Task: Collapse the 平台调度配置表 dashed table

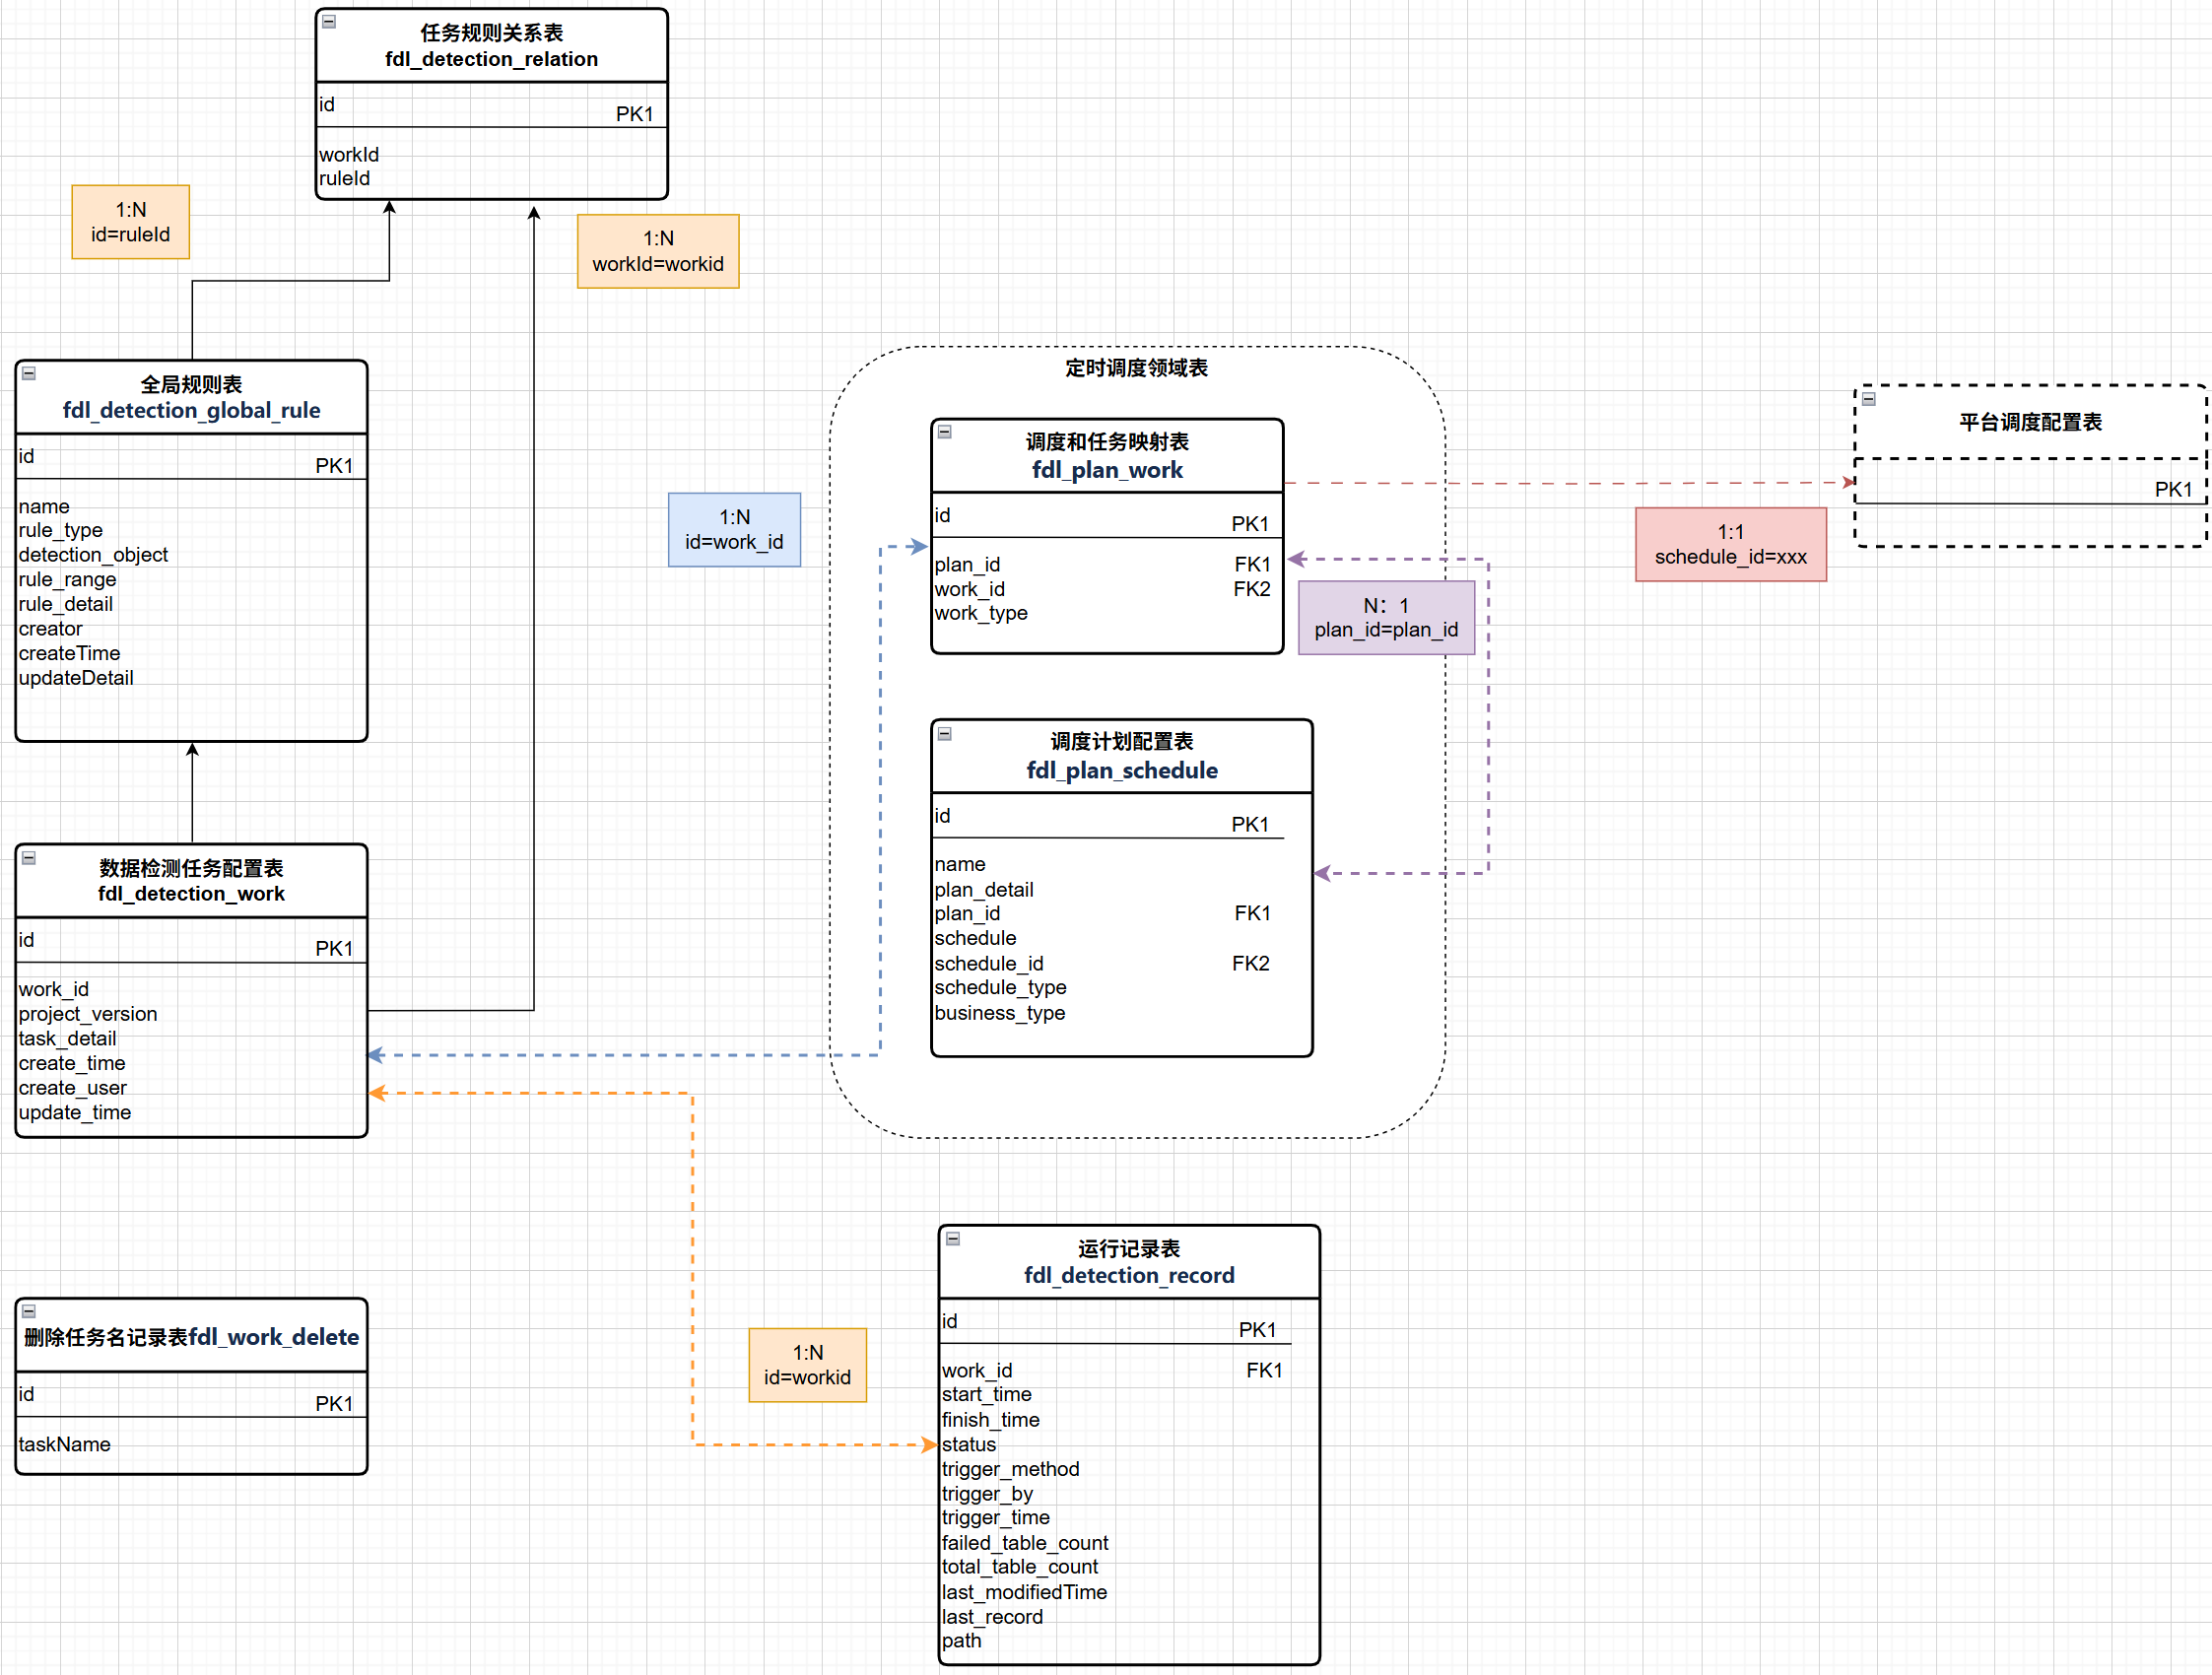Action: click(x=1868, y=399)
